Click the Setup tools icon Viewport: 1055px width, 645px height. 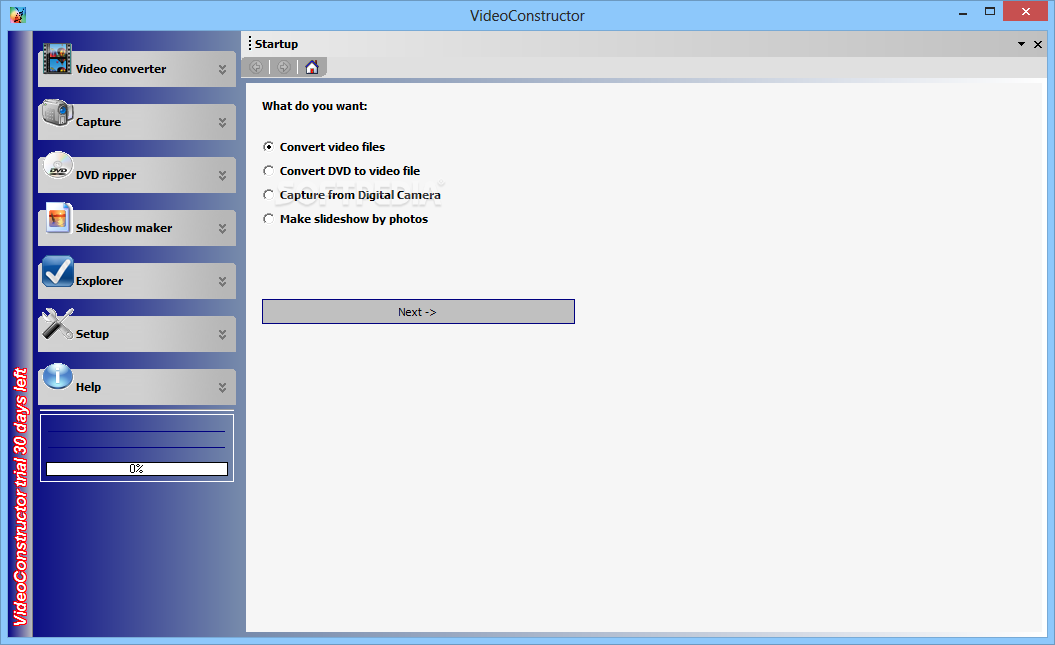pos(57,324)
